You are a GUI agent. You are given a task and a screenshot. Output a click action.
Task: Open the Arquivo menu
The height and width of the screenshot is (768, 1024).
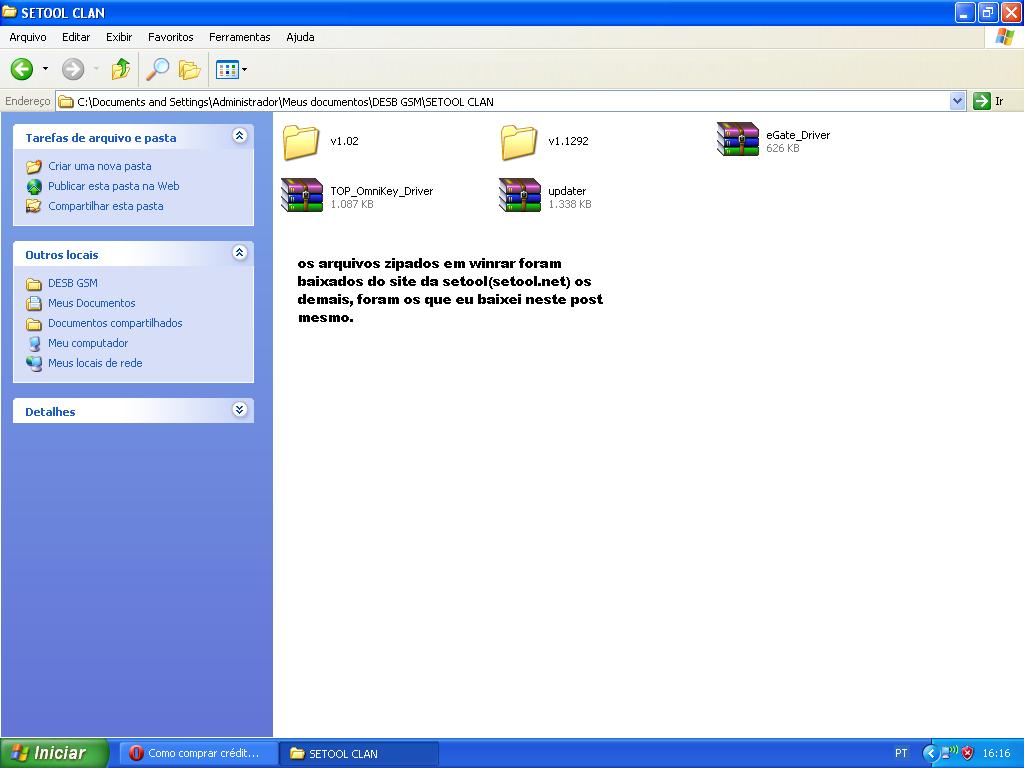[28, 37]
